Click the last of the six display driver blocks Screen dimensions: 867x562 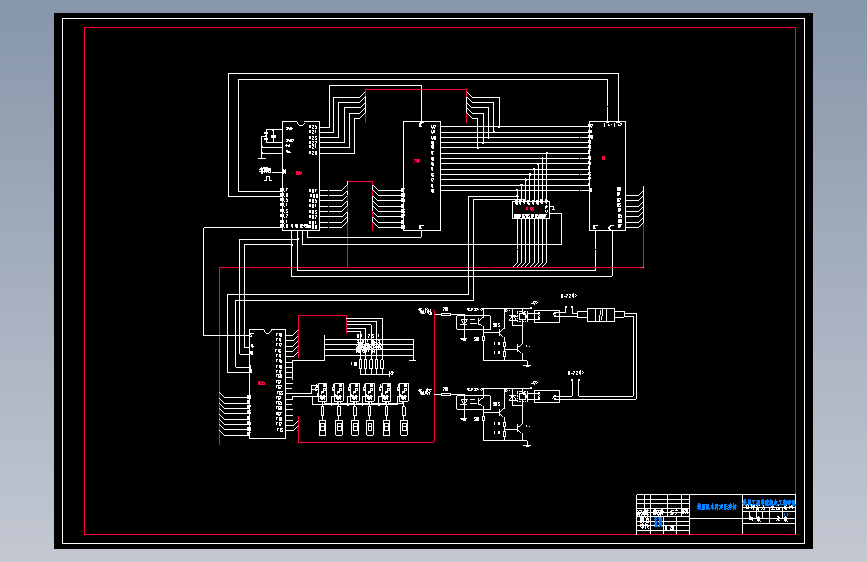[x=403, y=392]
